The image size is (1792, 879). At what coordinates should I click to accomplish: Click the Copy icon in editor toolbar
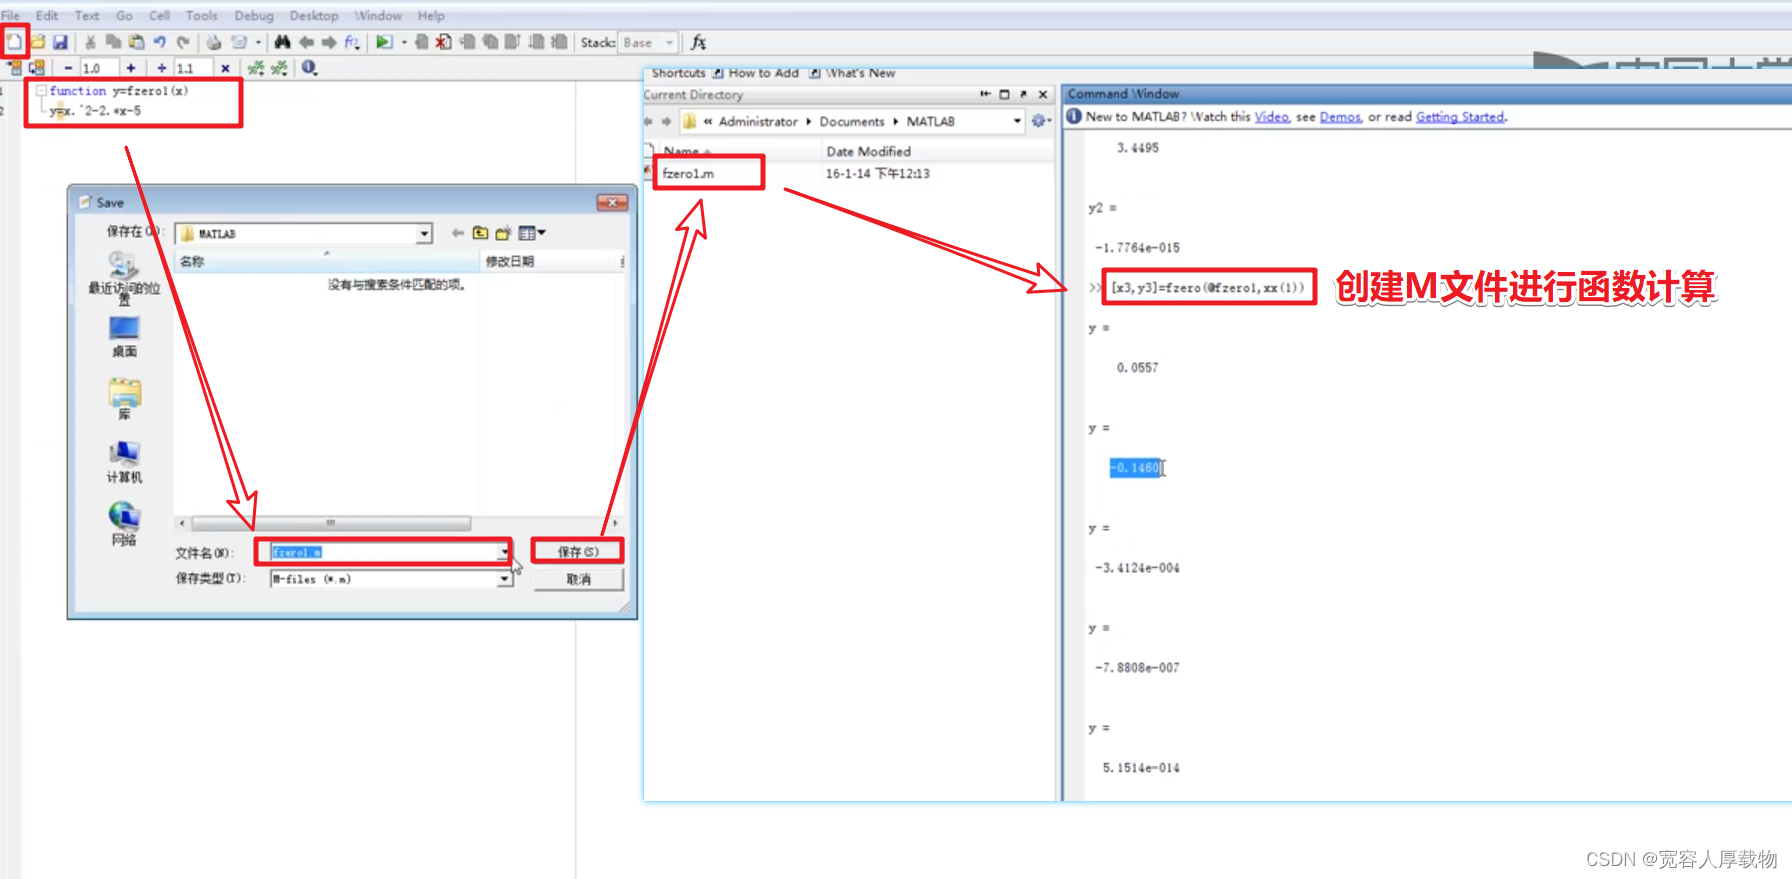tap(113, 42)
